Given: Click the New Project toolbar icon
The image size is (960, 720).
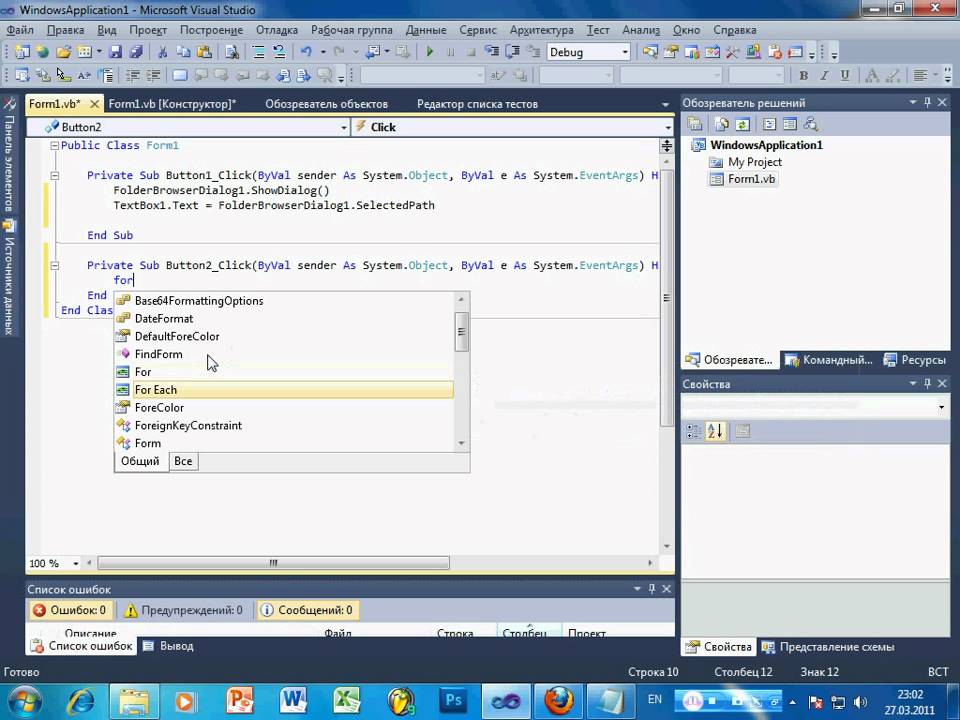Looking at the screenshot, I should pyautogui.click(x=21, y=52).
